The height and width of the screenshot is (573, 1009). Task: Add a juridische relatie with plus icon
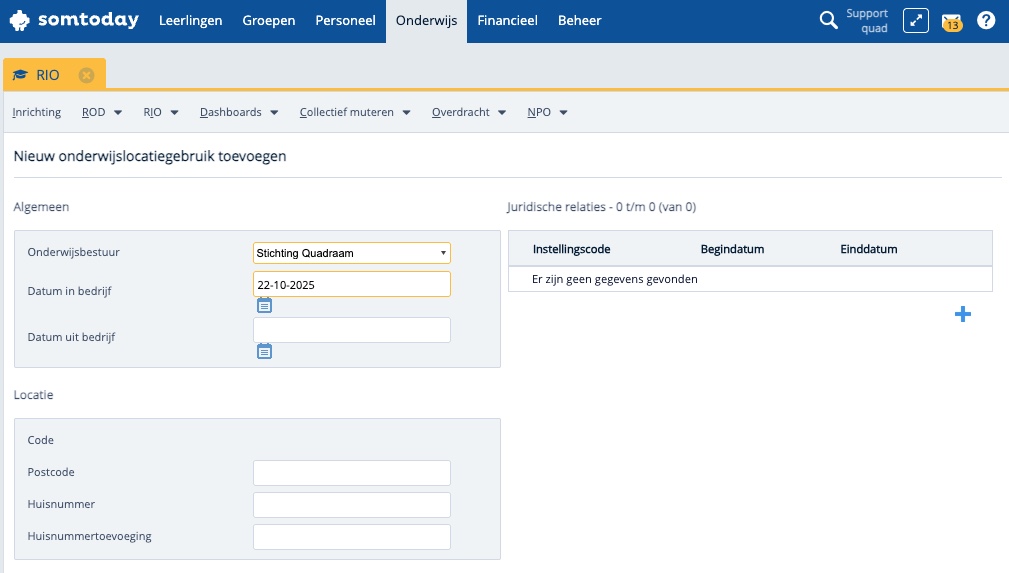click(x=963, y=315)
